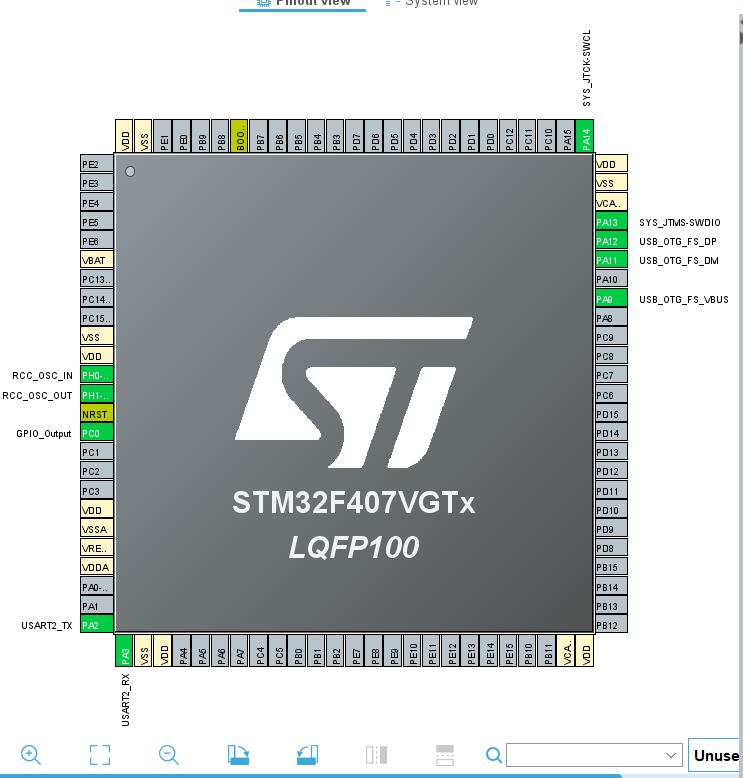Switch to the System view tab
Viewport: 743px width, 778px height.
pyautogui.click(x=431, y=3)
